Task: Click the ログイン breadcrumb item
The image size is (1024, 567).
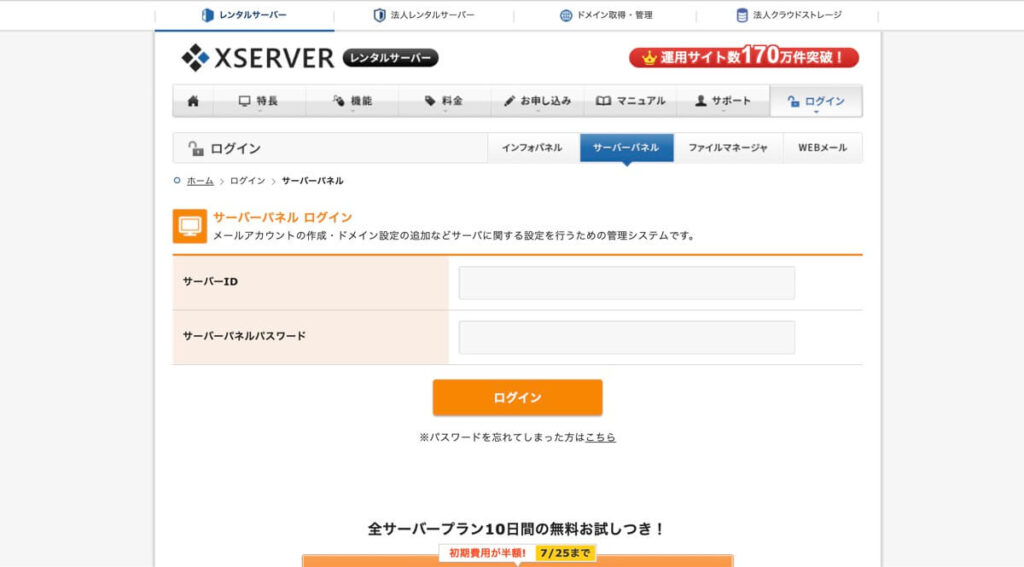Action: [x=248, y=181]
